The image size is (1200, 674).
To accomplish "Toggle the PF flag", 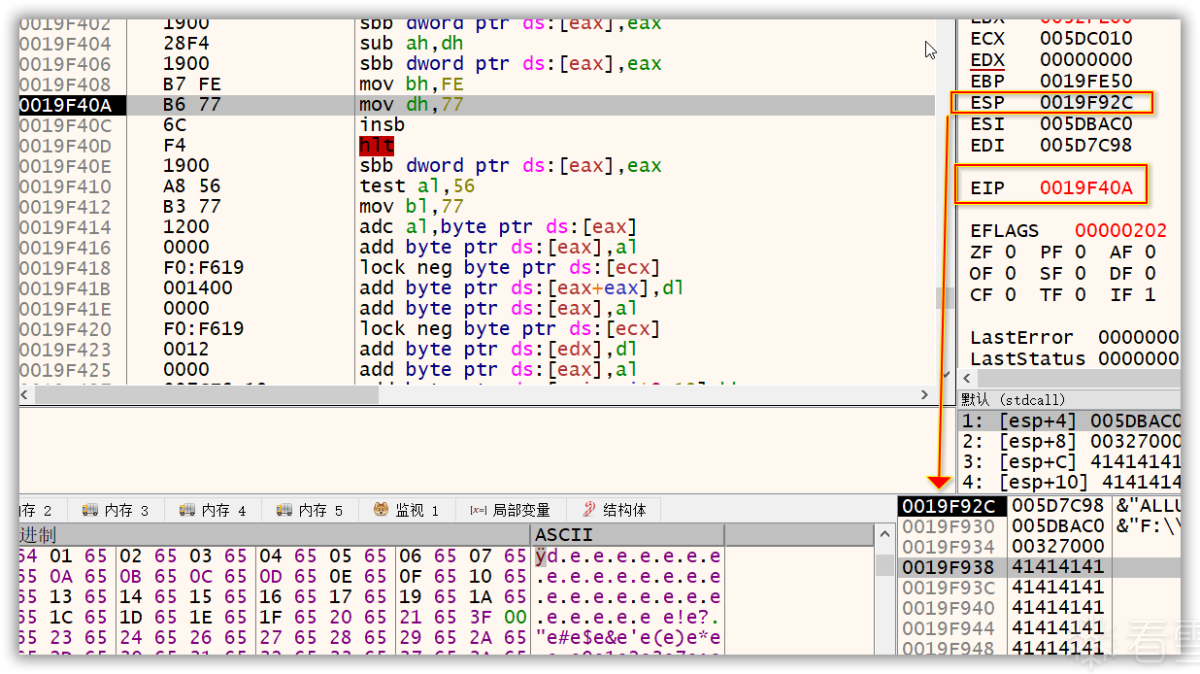I will coord(1063,252).
